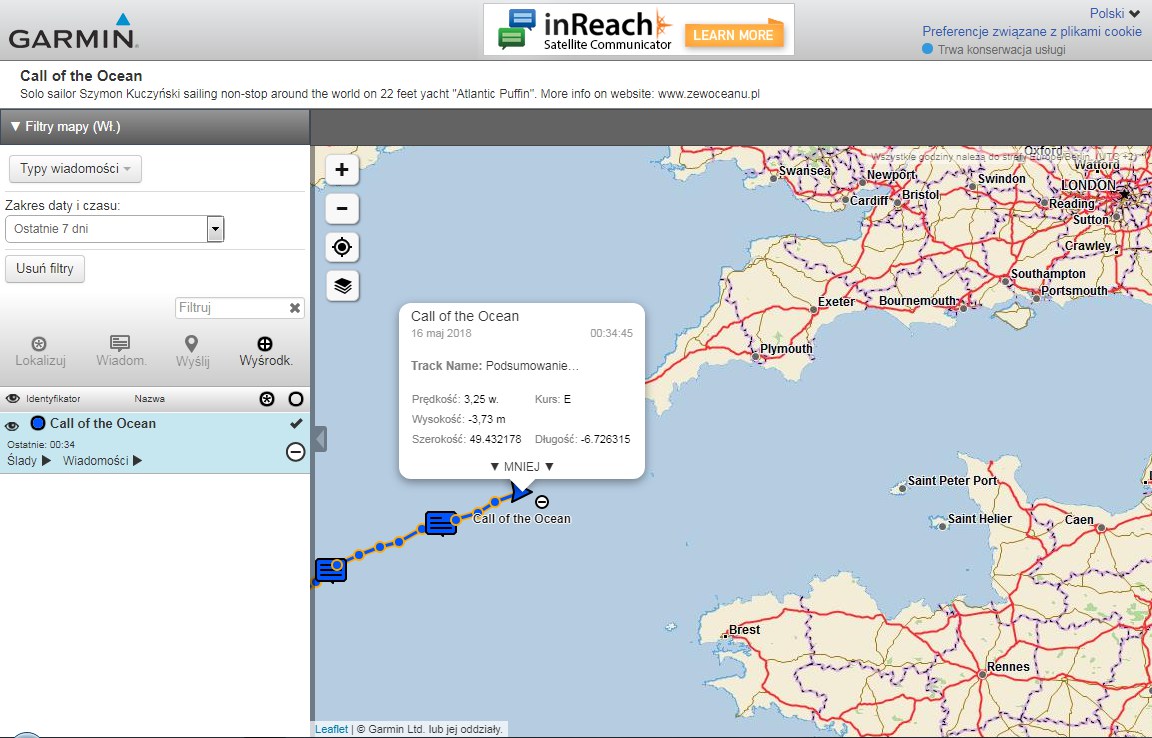Click the Call of the Ocean page heading

click(x=81, y=76)
